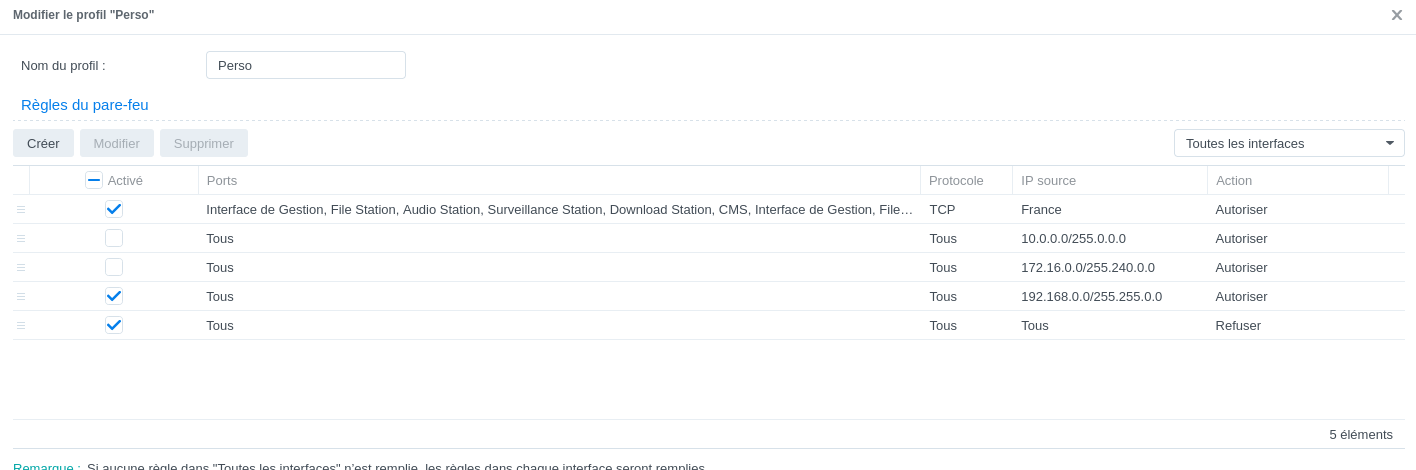This screenshot has width=1416, height=470.
Task: Click drag handle of the 172.16.0.0 rule
Action: 21,268
